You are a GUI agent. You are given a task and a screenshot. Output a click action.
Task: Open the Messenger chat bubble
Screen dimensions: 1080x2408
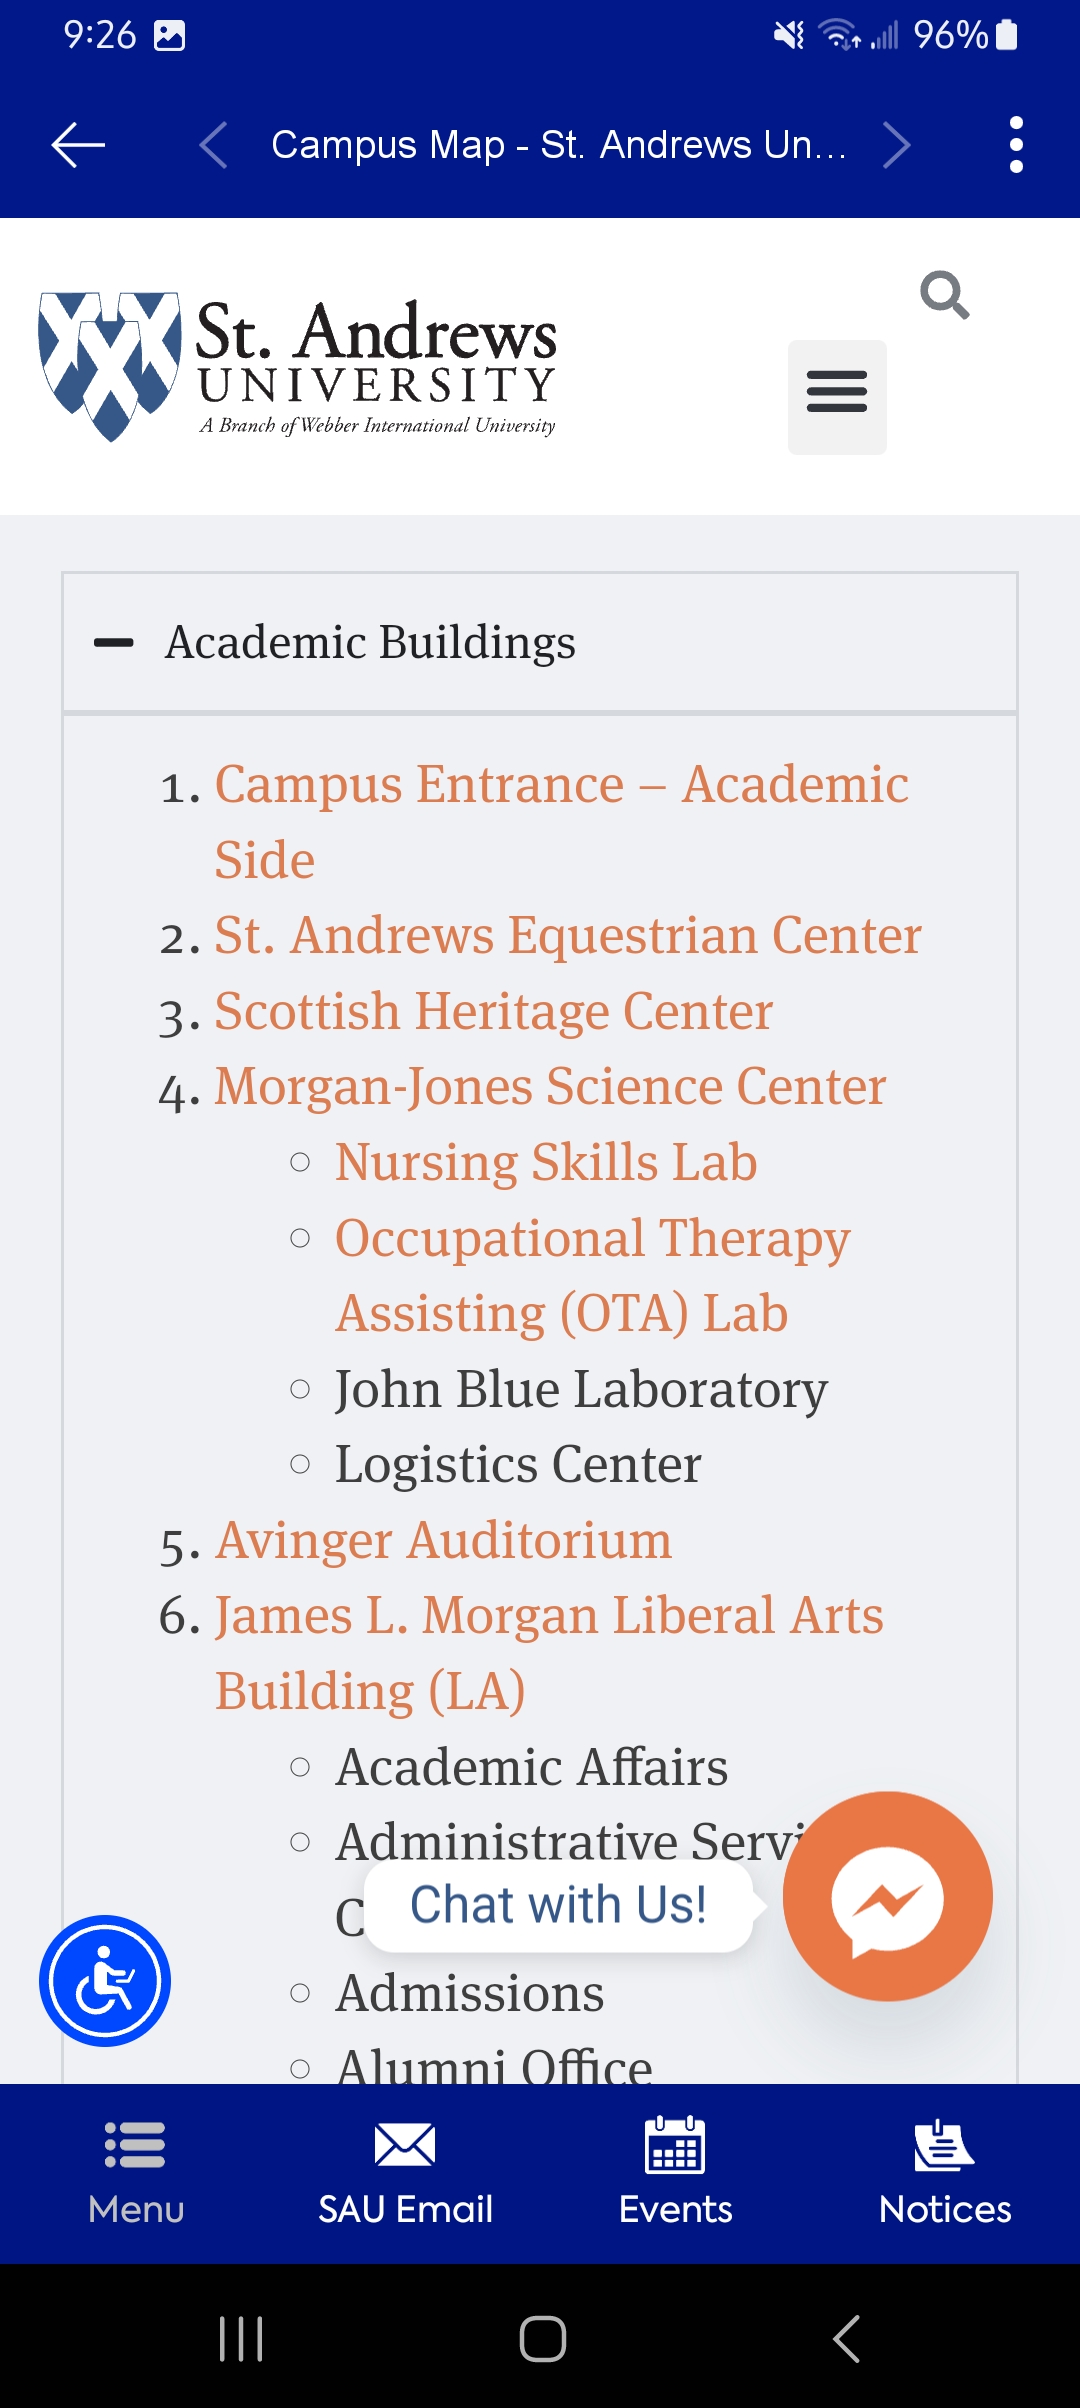pyautogui.click(x=888, y=1896)
